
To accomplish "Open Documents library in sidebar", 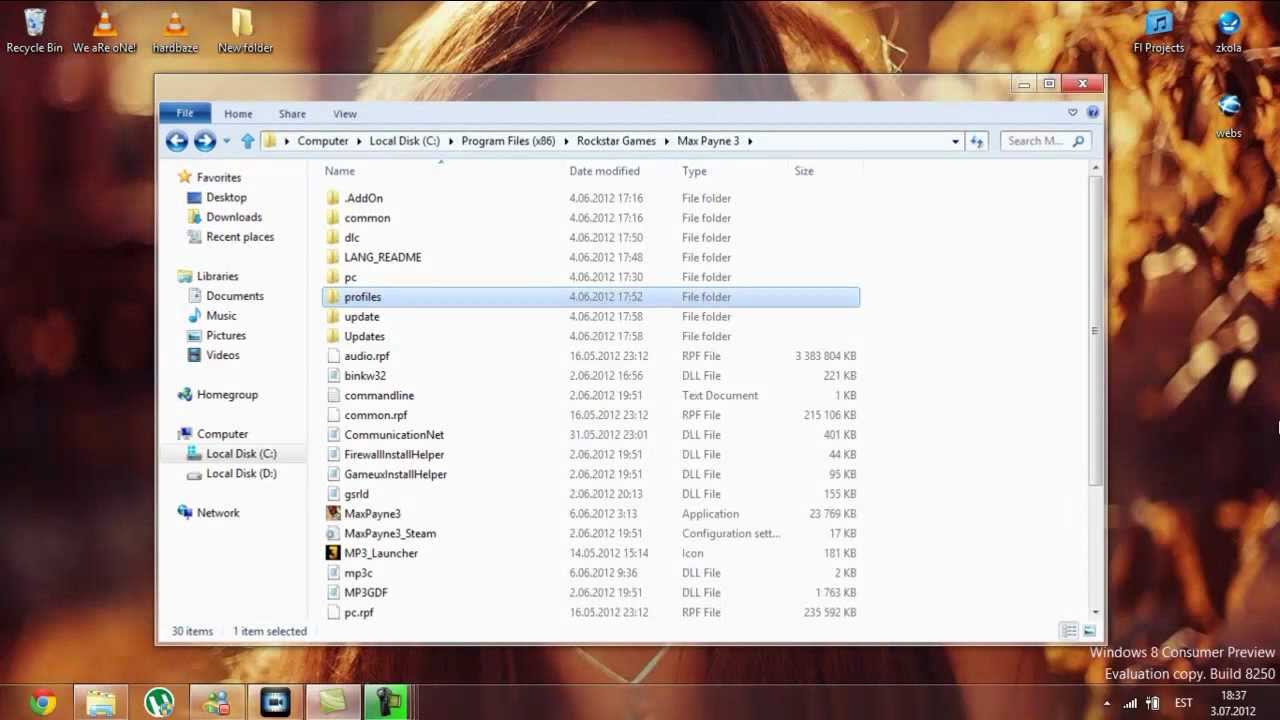I will pyautogui.click(x=235, y=296).
